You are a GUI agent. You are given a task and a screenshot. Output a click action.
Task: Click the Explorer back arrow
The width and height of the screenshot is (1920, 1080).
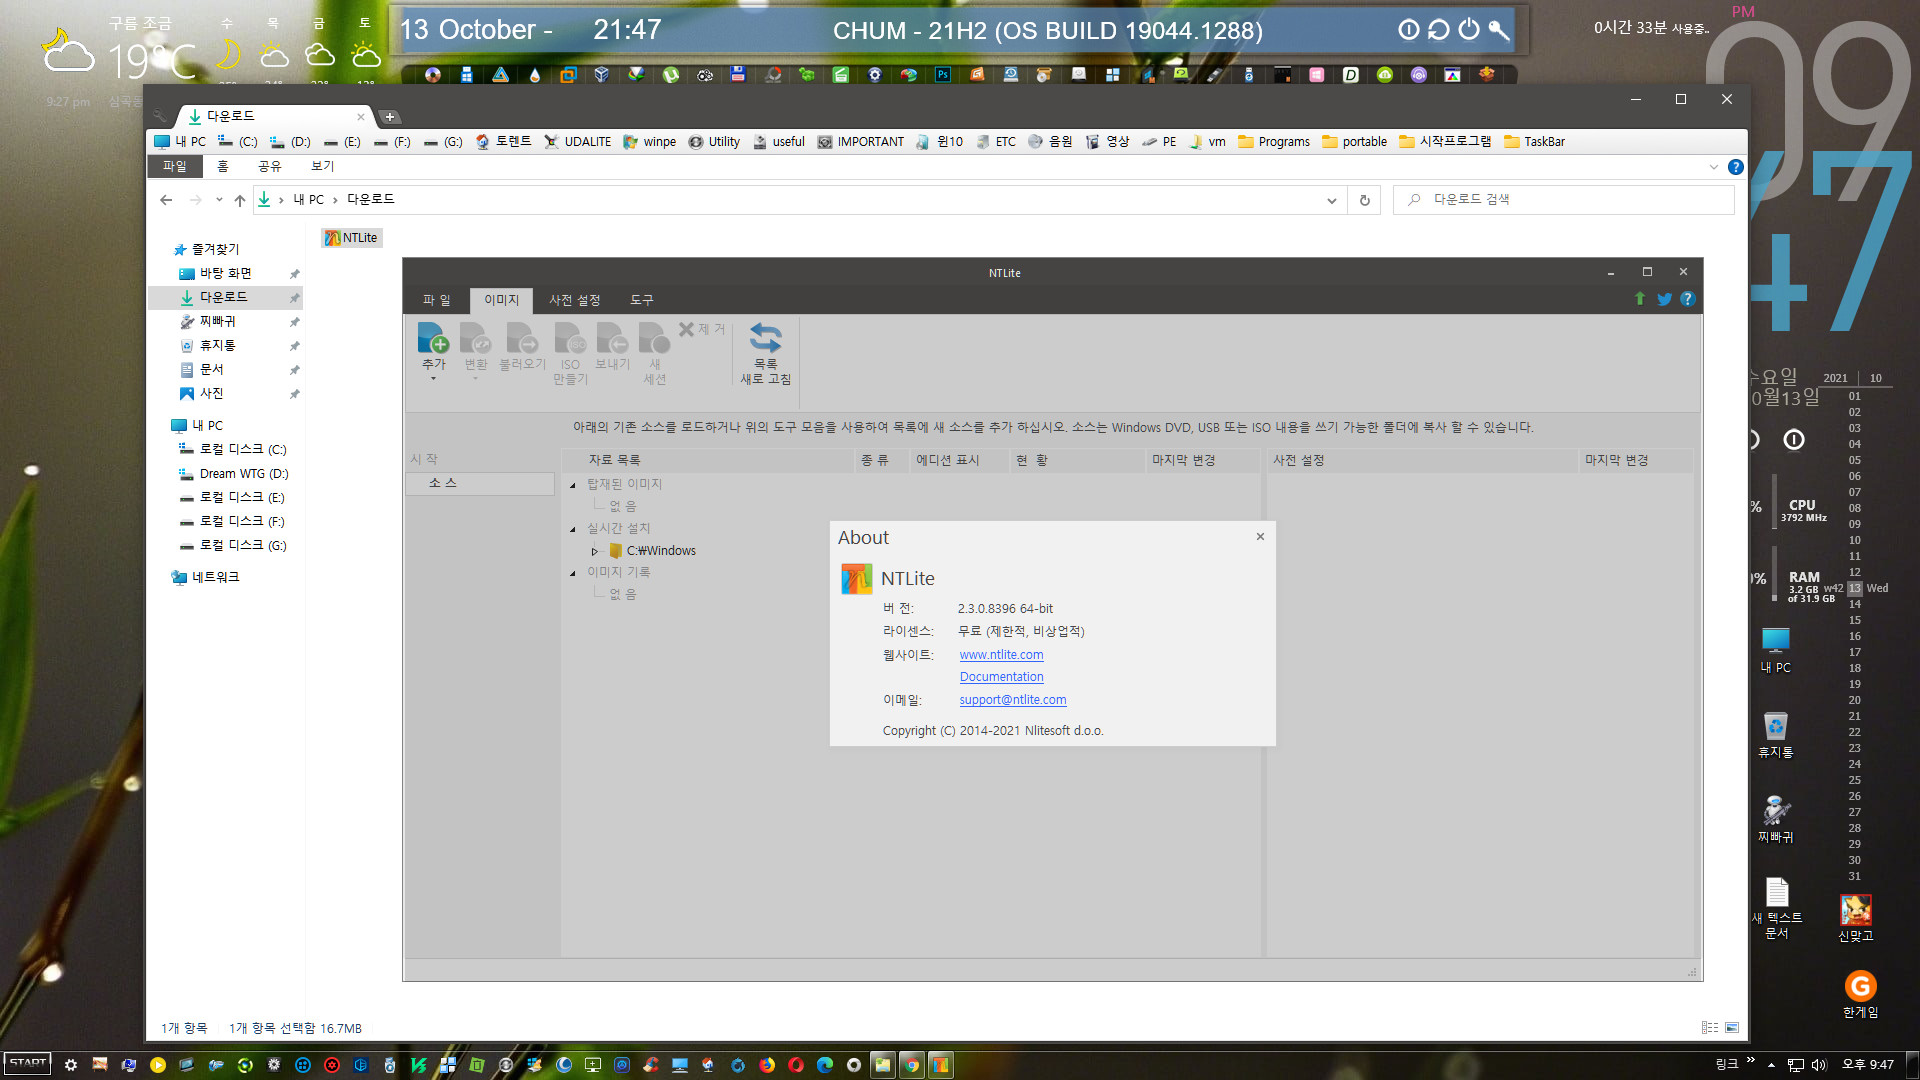click(x=166, y=200)
